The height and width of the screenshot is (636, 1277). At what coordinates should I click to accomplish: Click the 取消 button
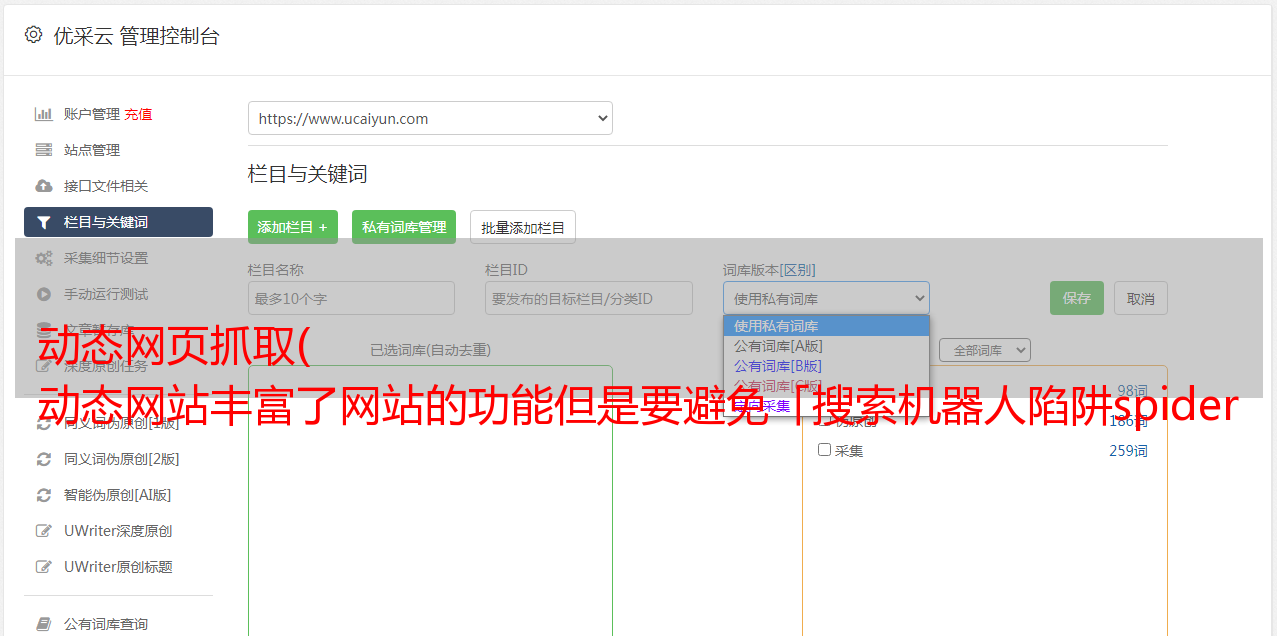1141,298
